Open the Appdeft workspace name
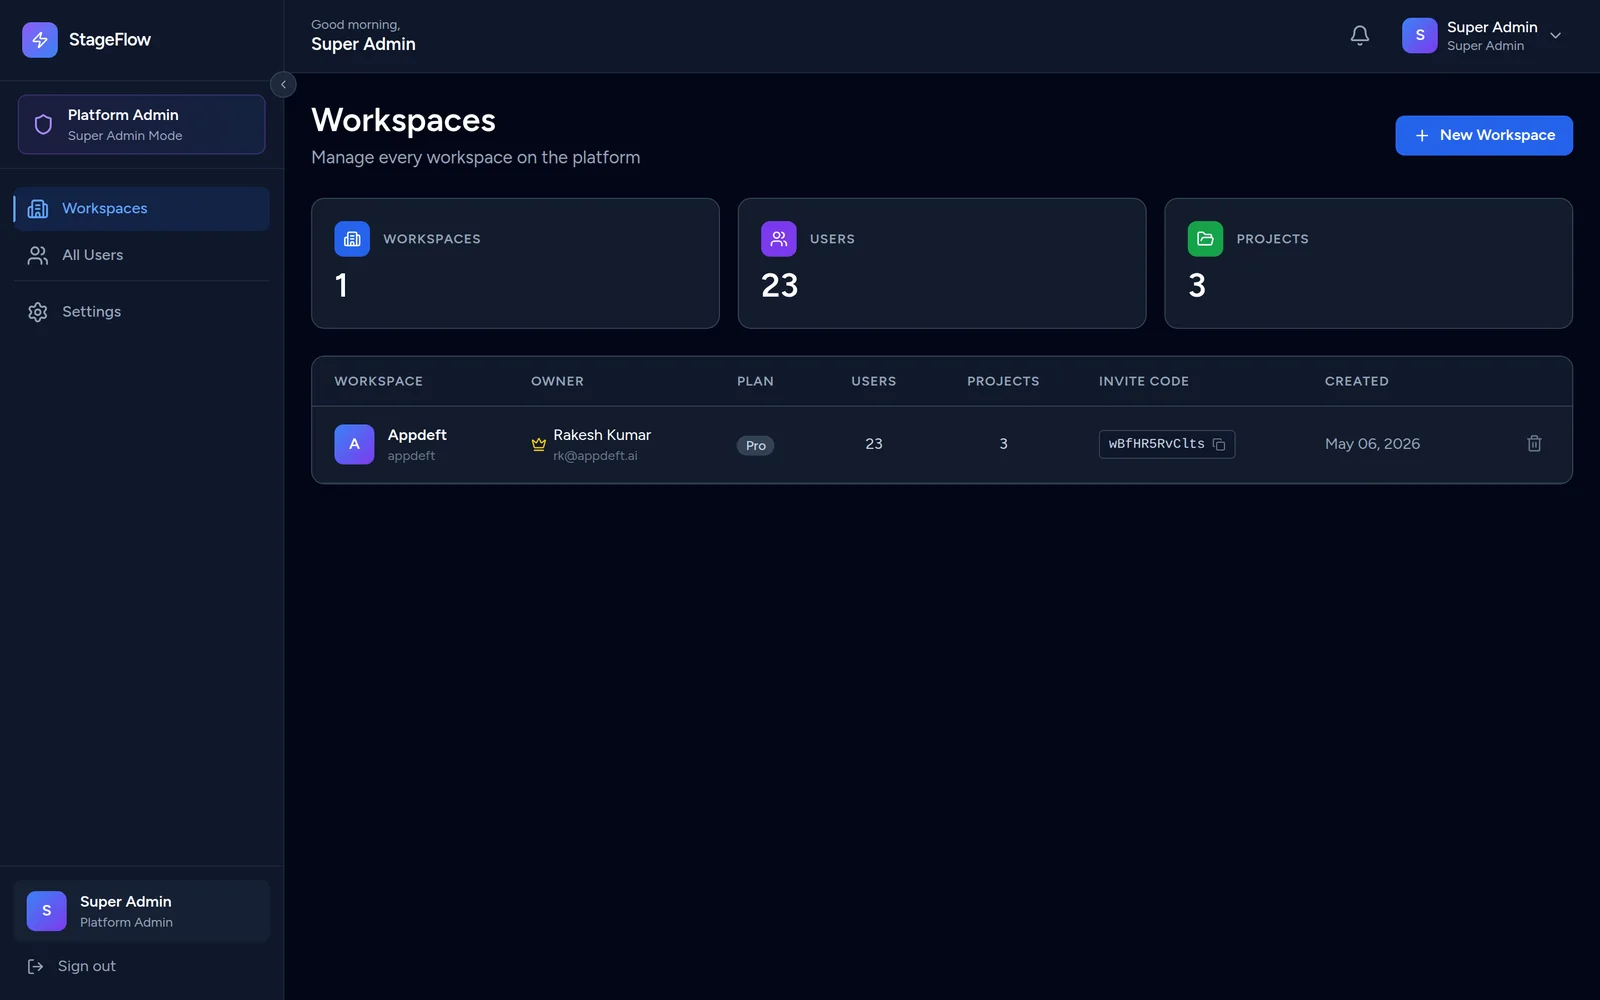 coord(417,435)
